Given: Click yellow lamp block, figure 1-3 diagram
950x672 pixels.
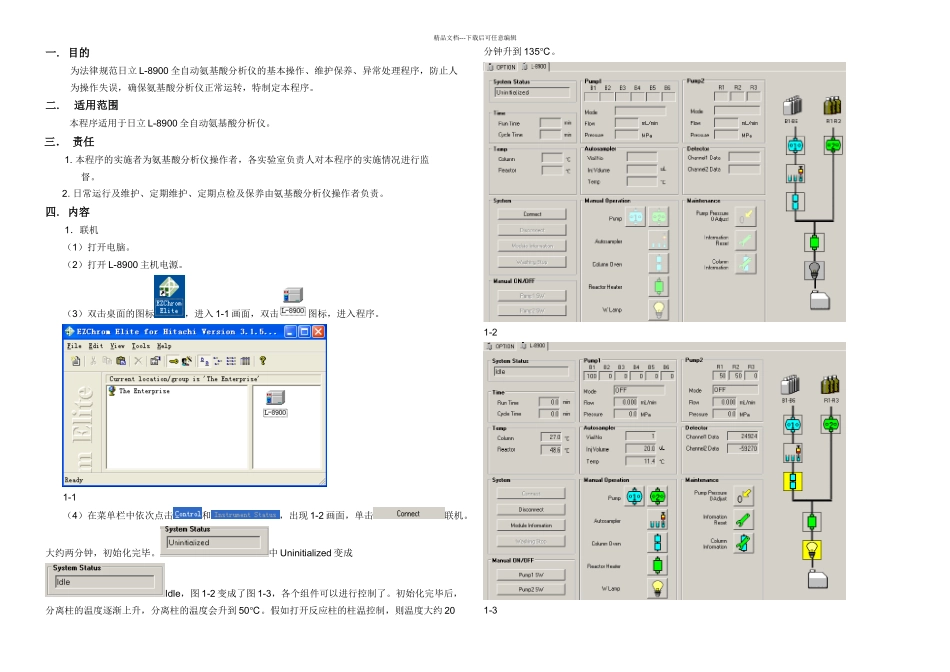Looking at the screenshot, I should (x=812, y=550).
